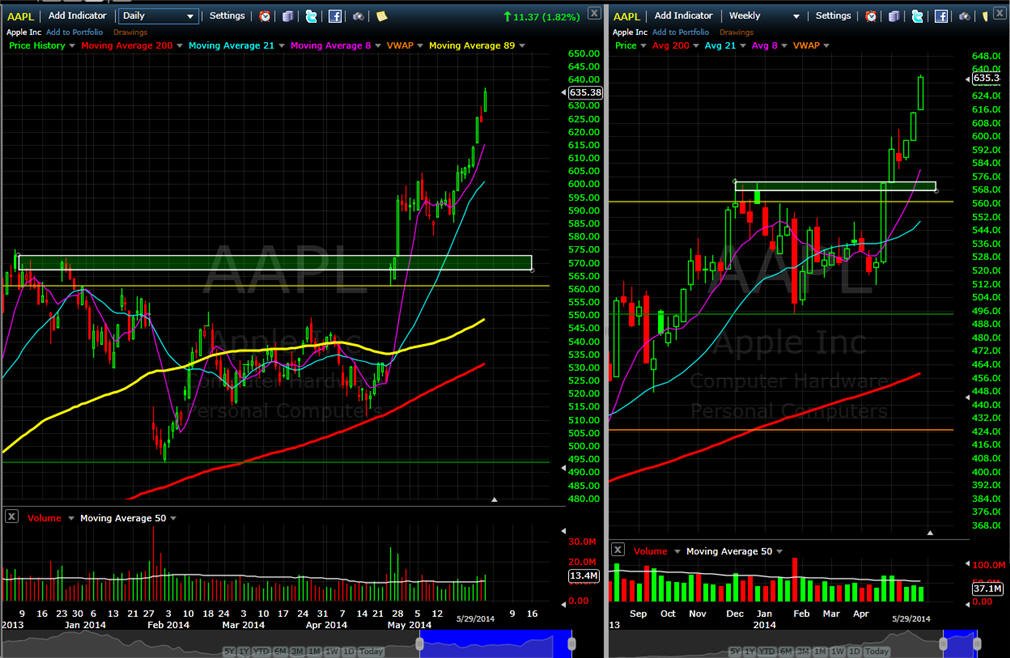Expand the VWAP options on the Weekly chart

coord(826,46)
